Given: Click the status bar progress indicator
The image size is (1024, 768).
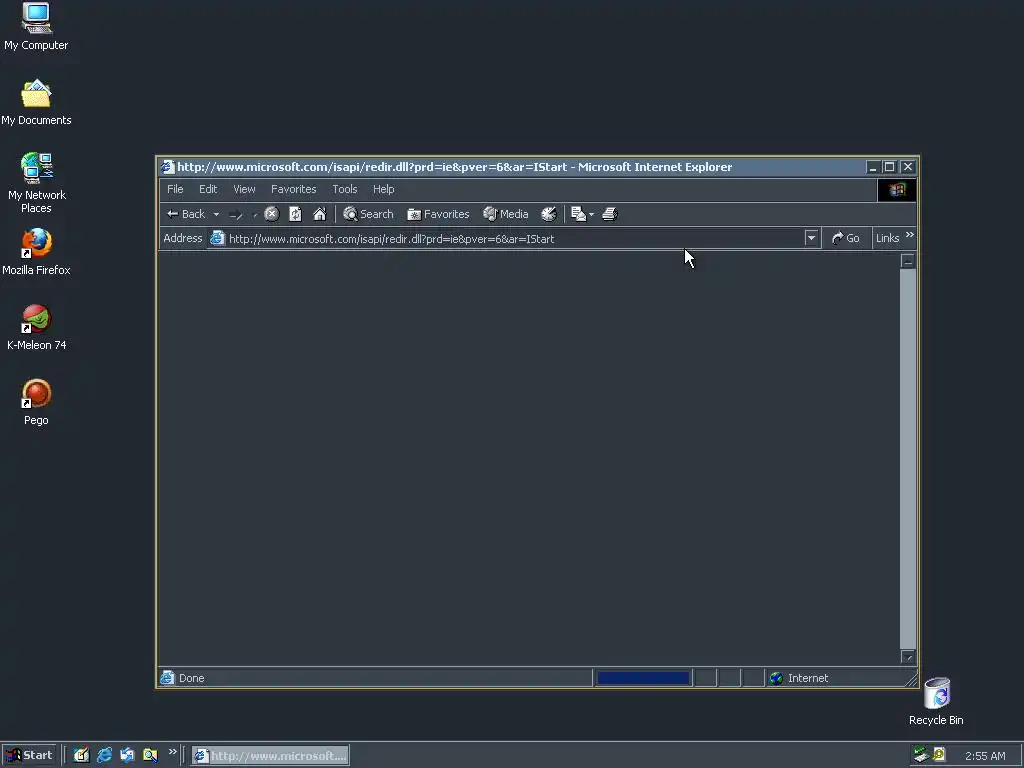Looking at the screenshot, I should tap(643, 678).
